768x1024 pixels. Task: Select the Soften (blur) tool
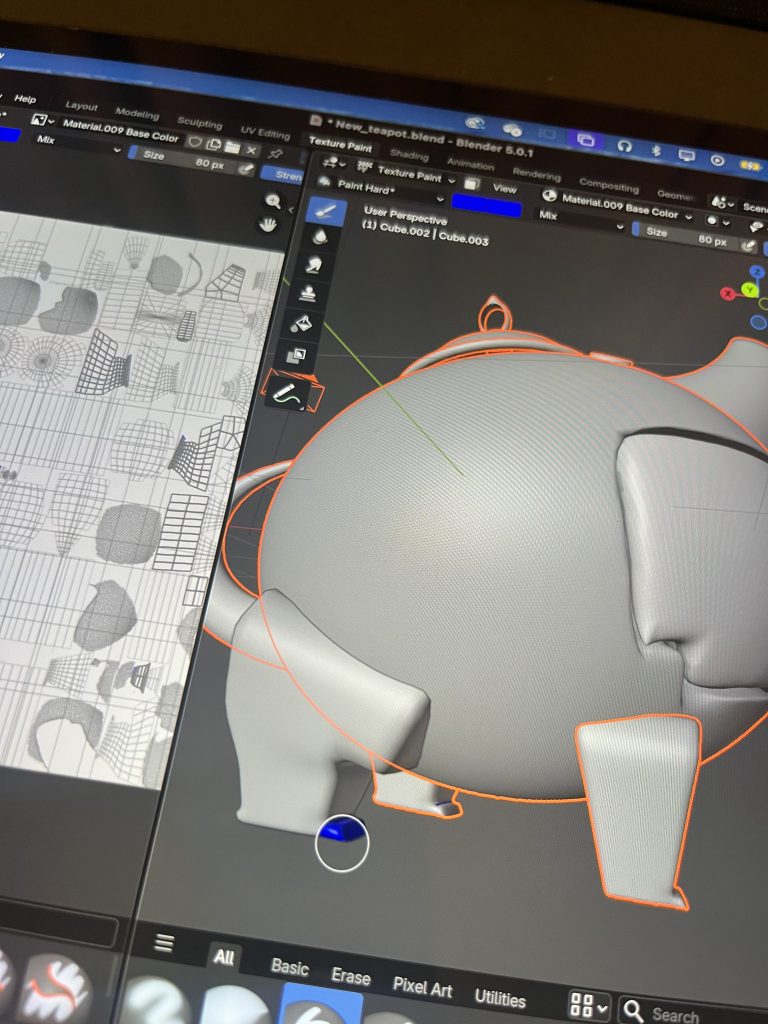(x=320, y=237)
